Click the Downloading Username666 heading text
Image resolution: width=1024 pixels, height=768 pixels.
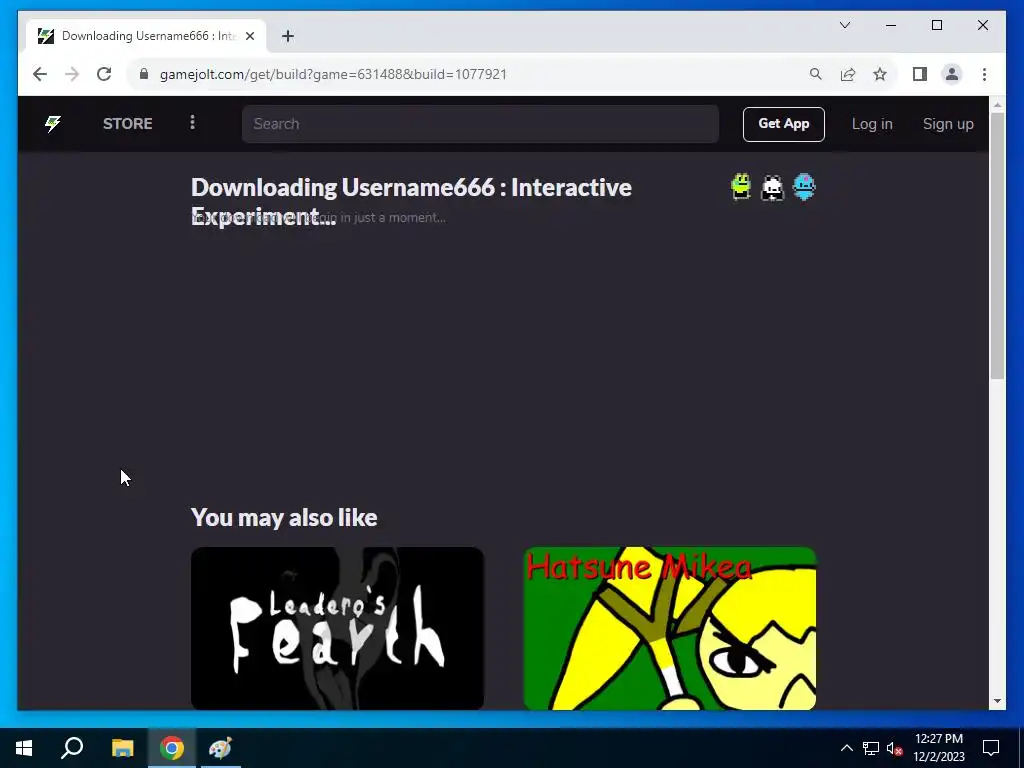(x=411, y=202)
